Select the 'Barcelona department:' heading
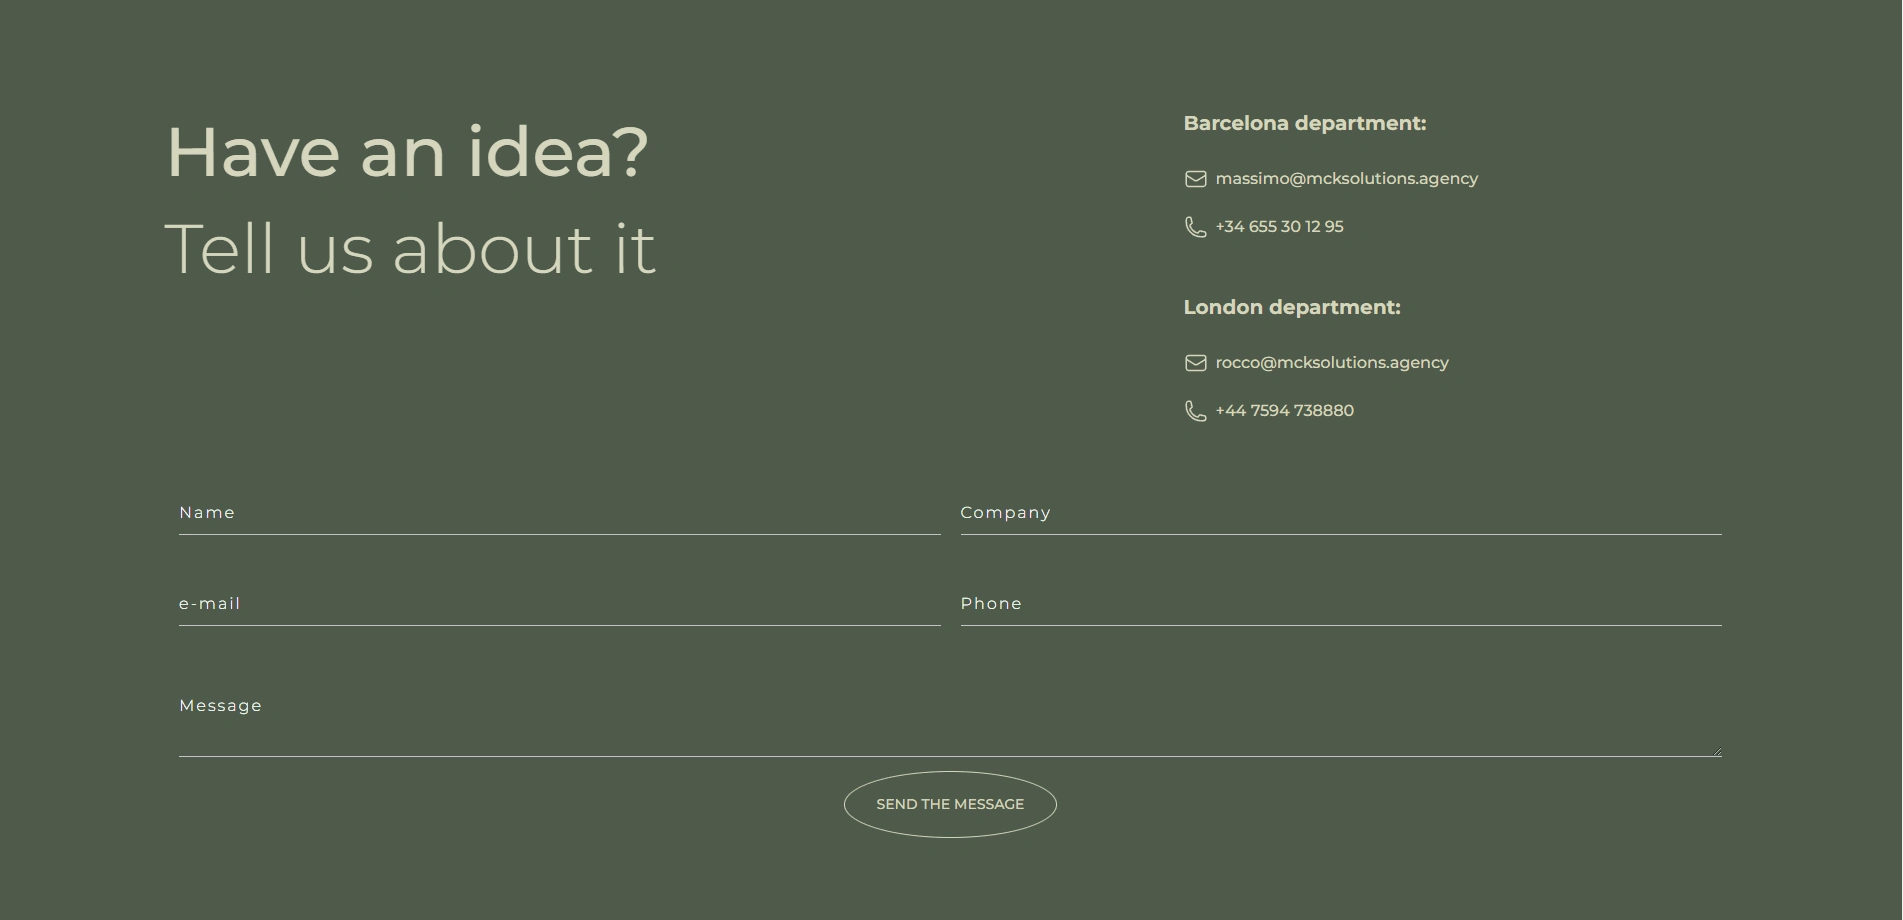This screenshot has height=920, width=1903. 1305,124
